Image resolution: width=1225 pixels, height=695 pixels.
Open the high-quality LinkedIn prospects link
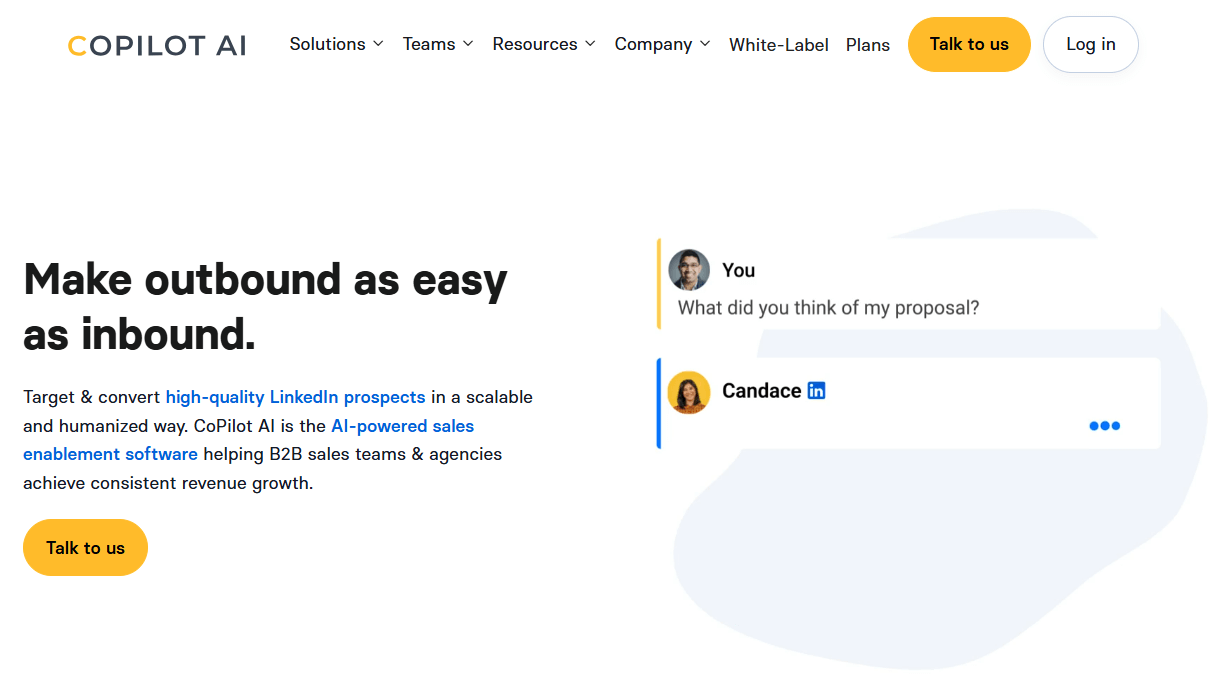295,397
